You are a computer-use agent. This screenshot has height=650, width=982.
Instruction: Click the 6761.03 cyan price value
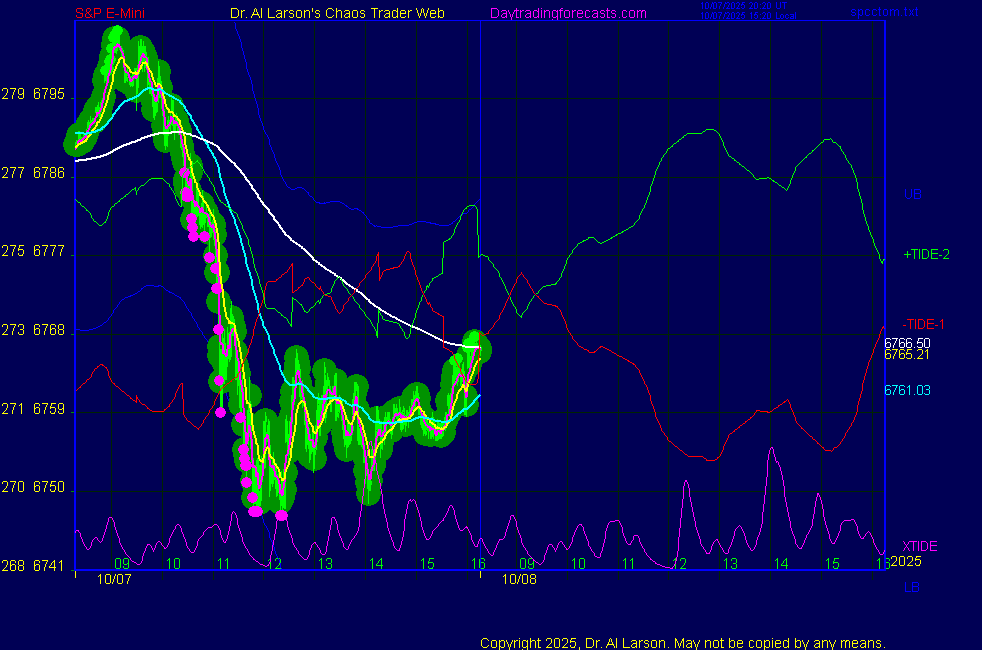click(907, 390)
